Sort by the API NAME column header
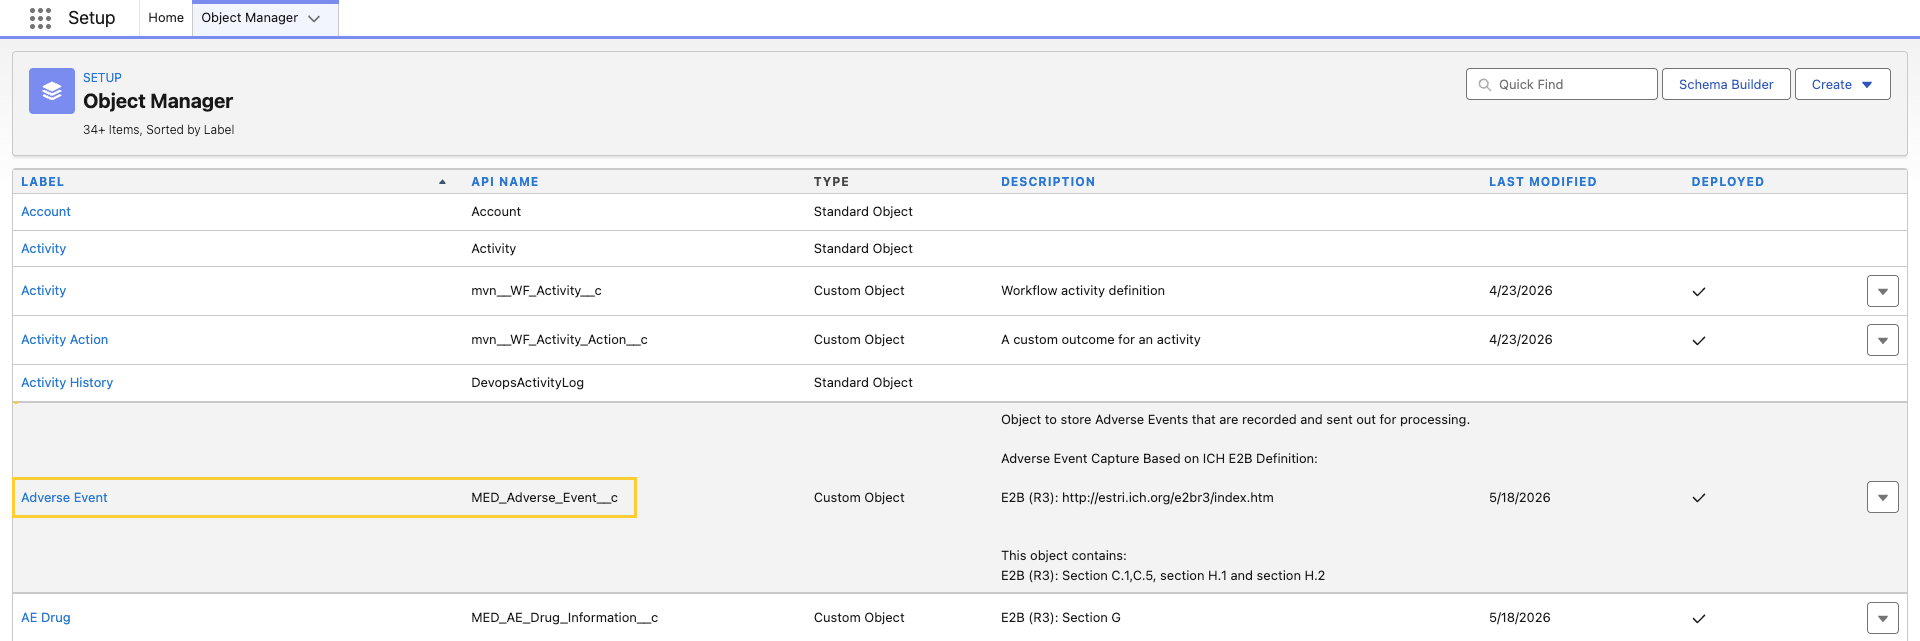Image resolution: width=1920 pixels, height=641 pixels. point(505,182)
